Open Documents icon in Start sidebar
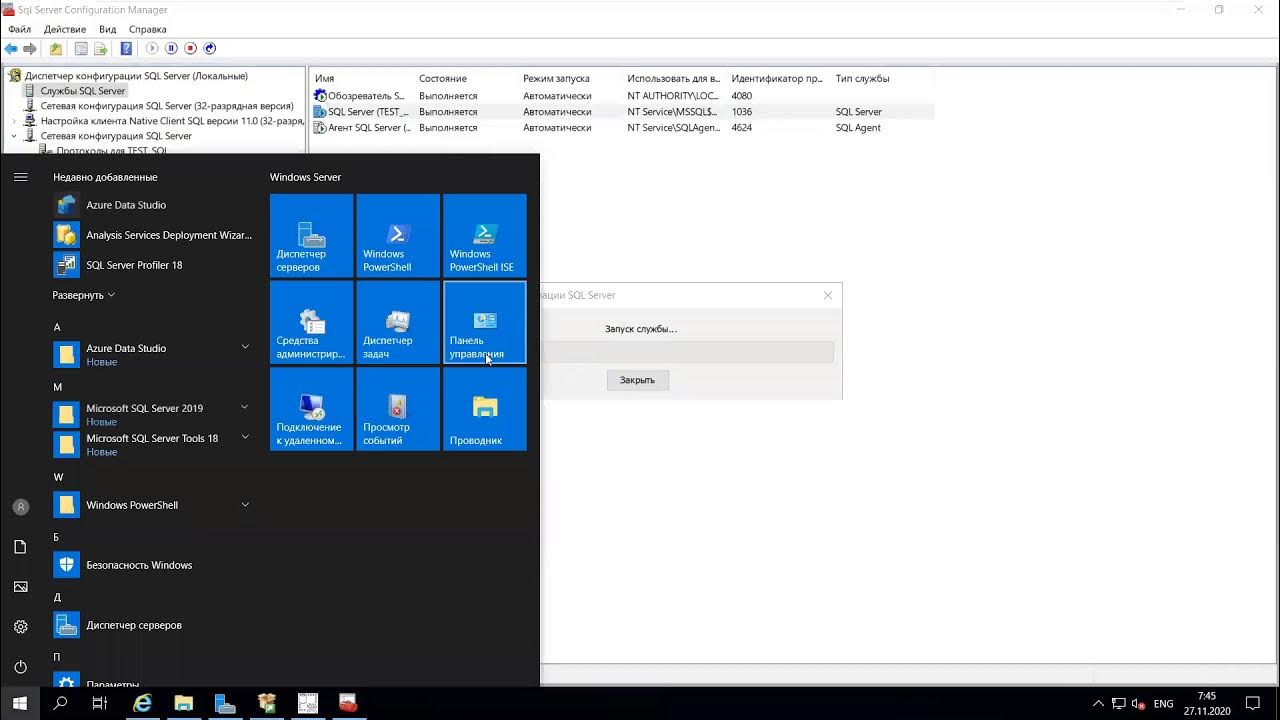1280x720 pixels. (20, 547)
